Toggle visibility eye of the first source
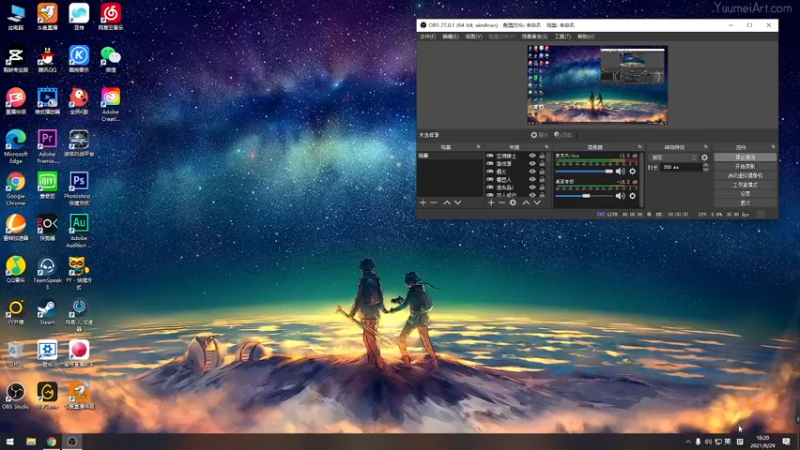This screenshot has width=800, height=450. pos(532,156)
